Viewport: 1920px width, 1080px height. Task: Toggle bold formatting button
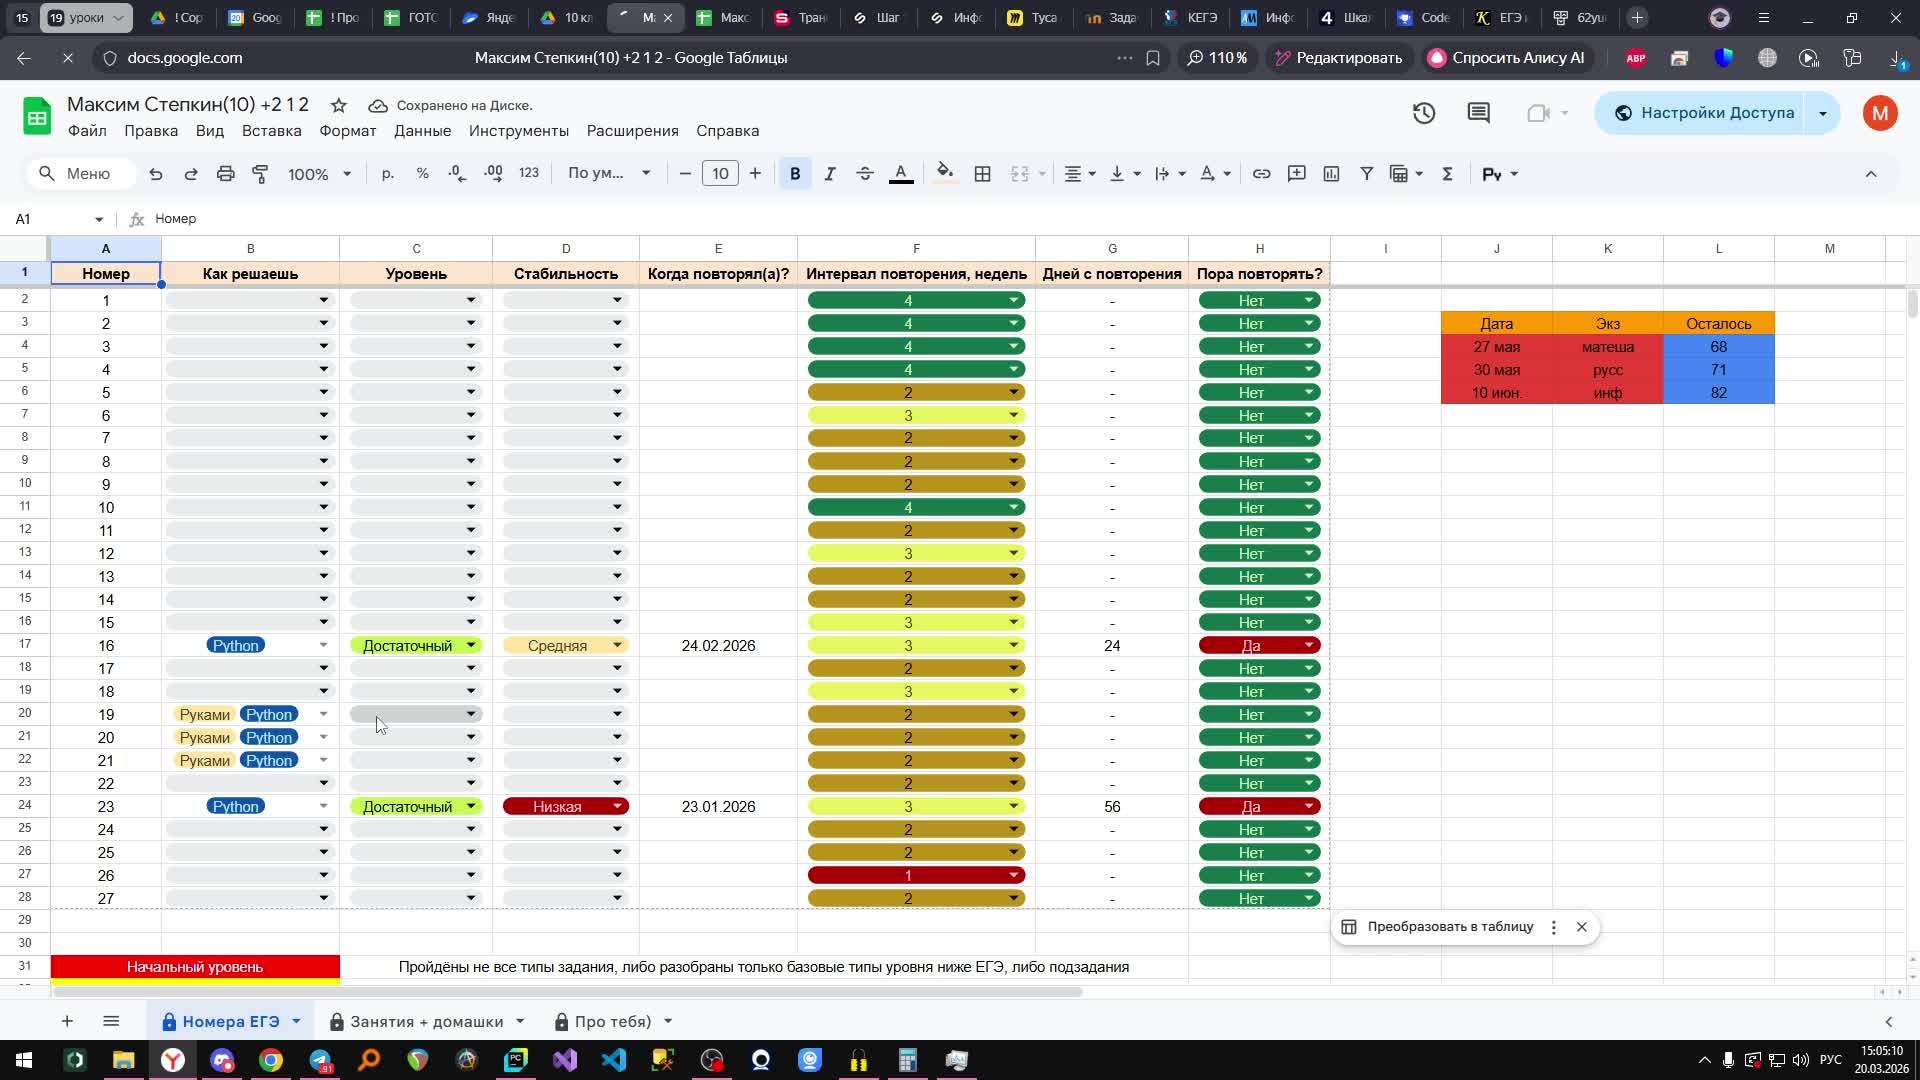795,174
